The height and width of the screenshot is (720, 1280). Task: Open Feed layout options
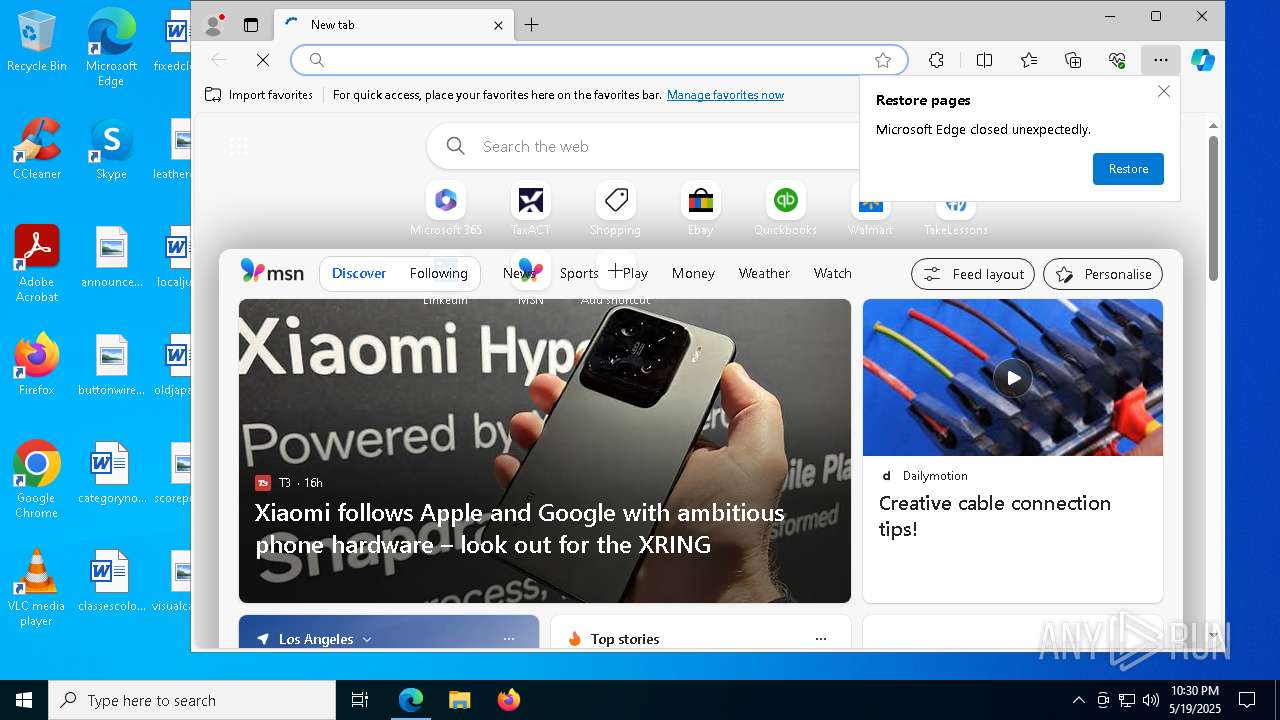pyautogui.click(x=973, y=274)
